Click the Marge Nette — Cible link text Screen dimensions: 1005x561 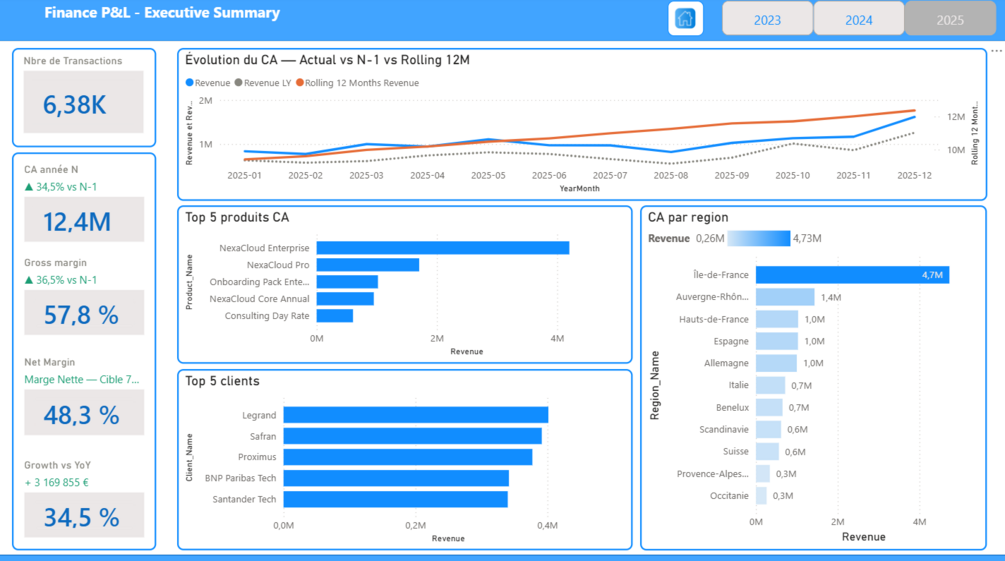(81, 380)
